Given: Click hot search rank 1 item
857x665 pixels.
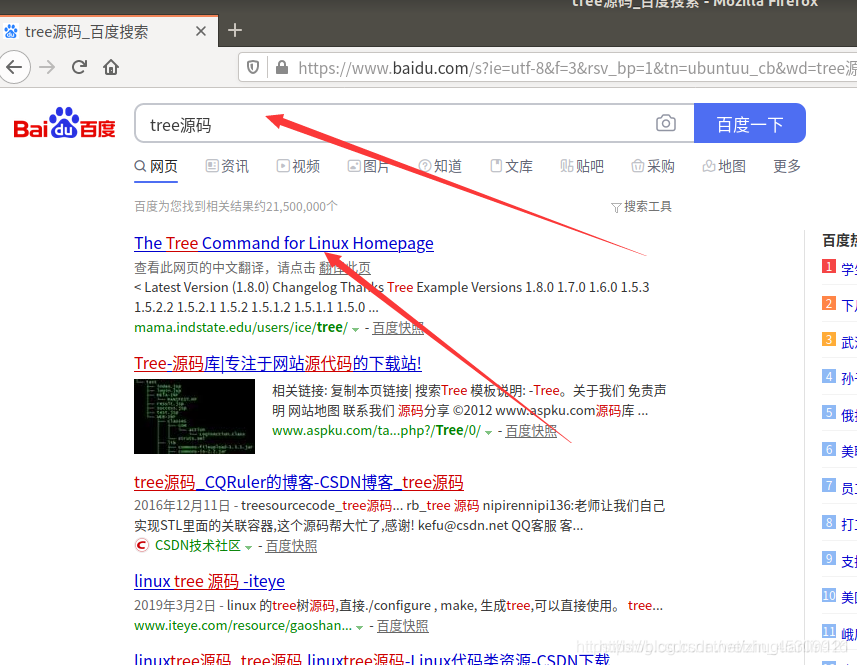Looking at the screenshot, I should (x=840, y=268).
